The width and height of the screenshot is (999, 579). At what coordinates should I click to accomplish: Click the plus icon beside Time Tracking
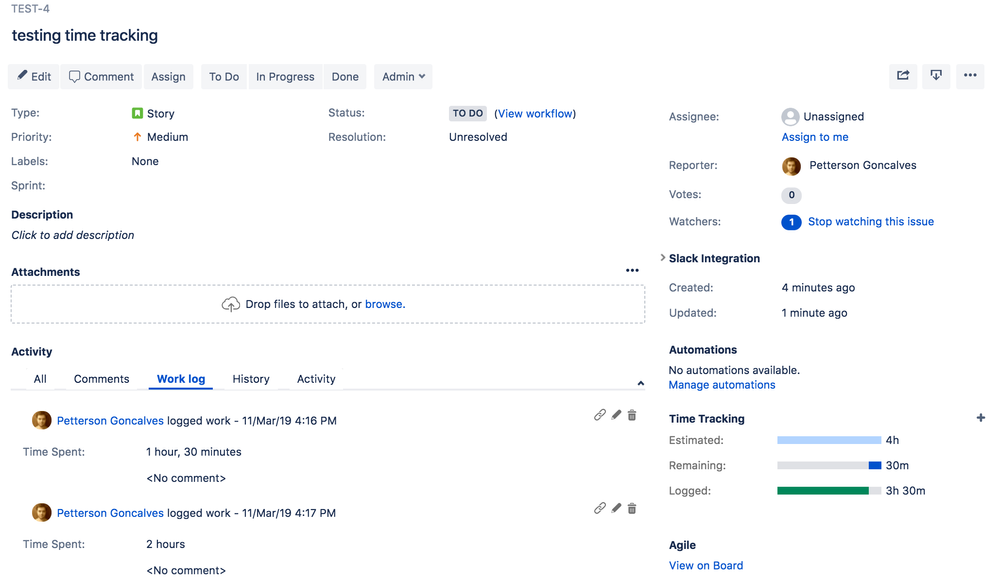point(981,418)
